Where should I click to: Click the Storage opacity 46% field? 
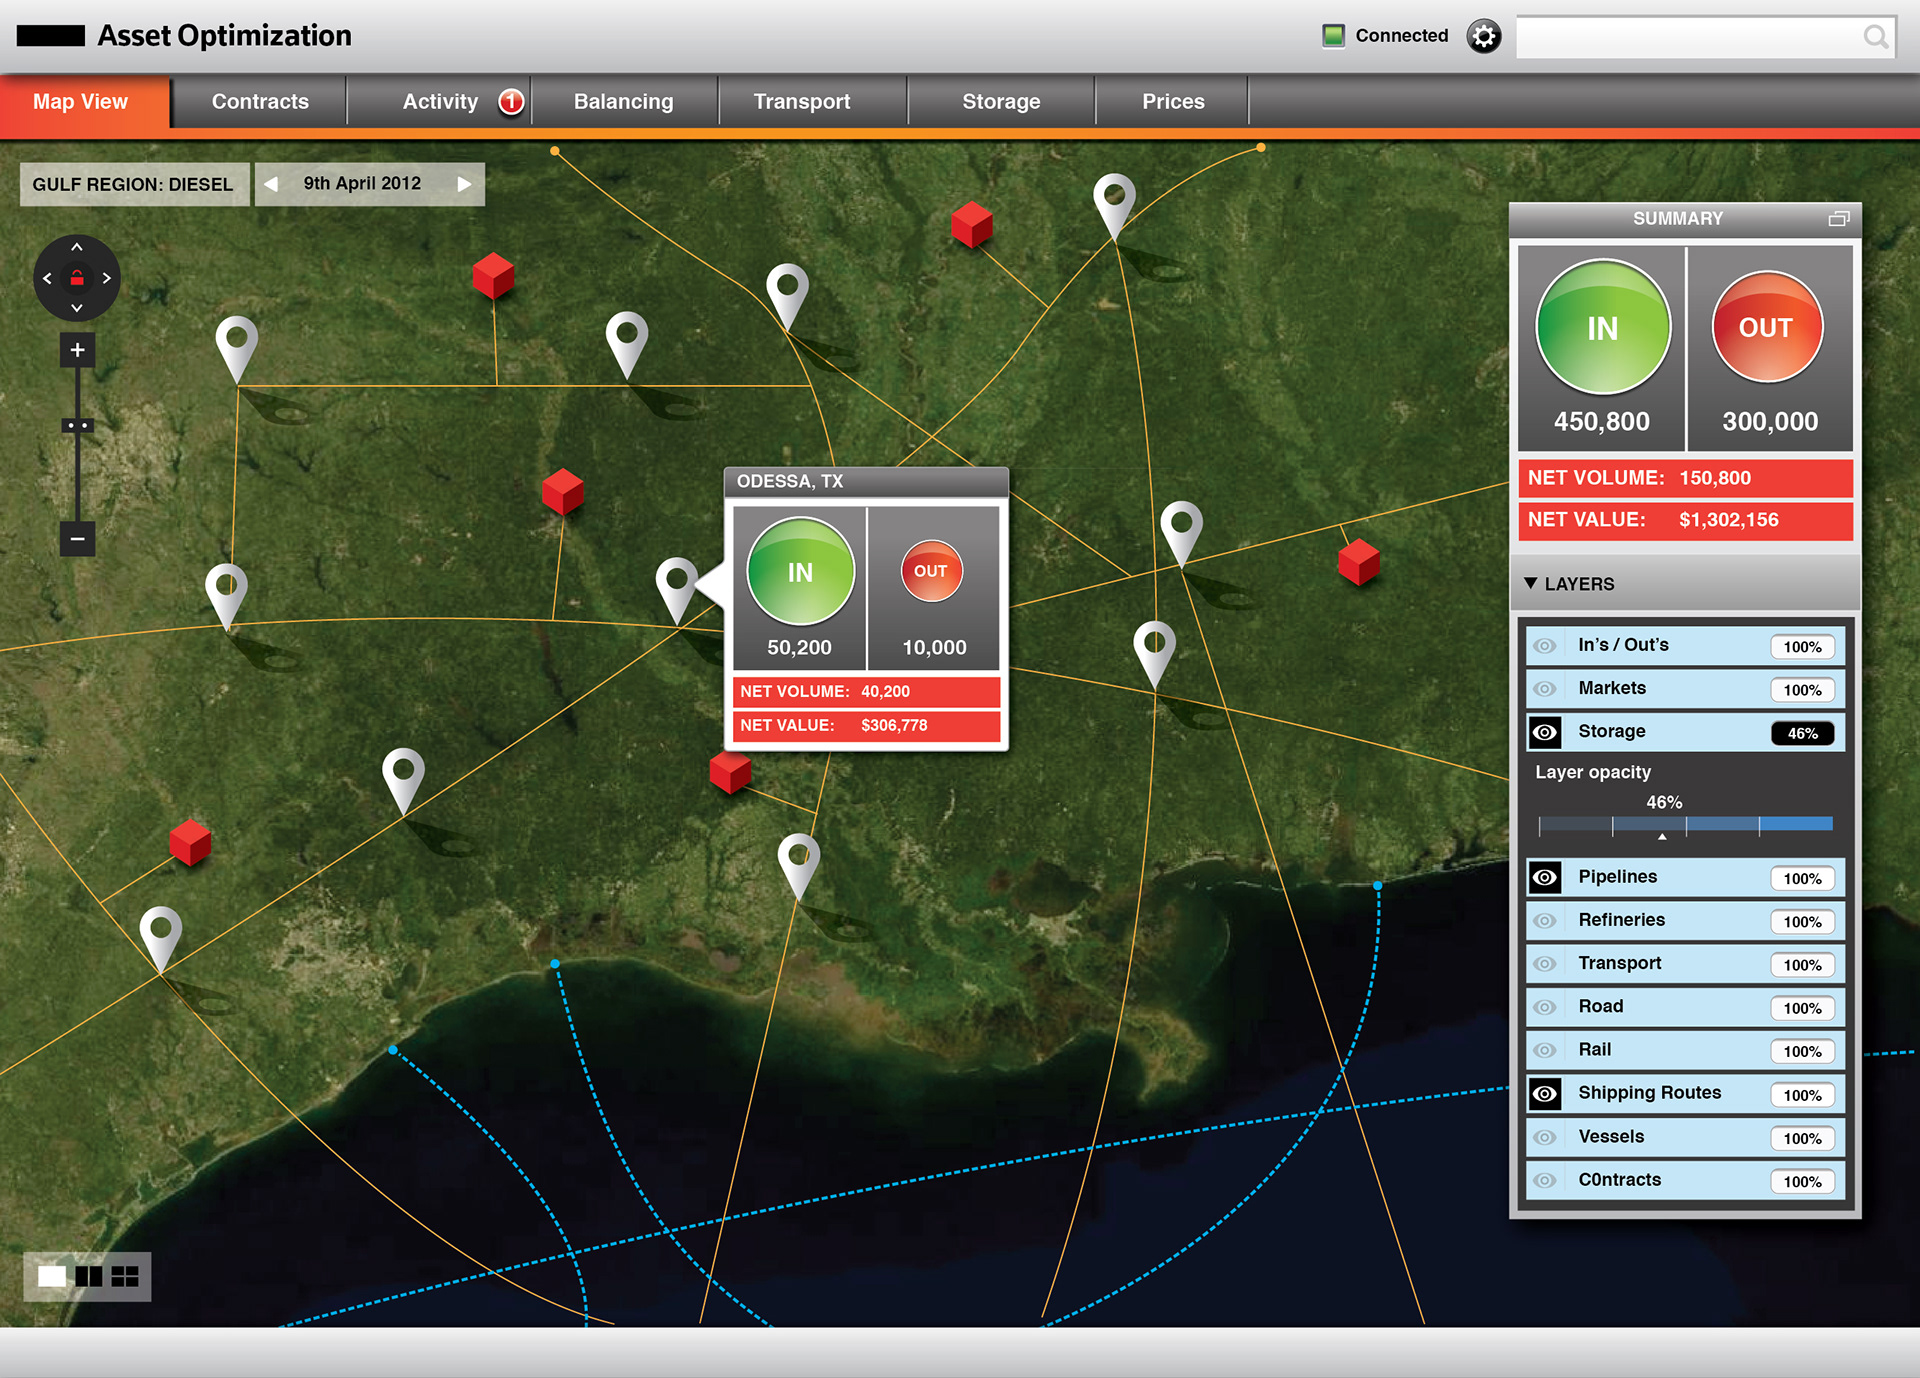pyautogui.click(x=1802, y=733)
